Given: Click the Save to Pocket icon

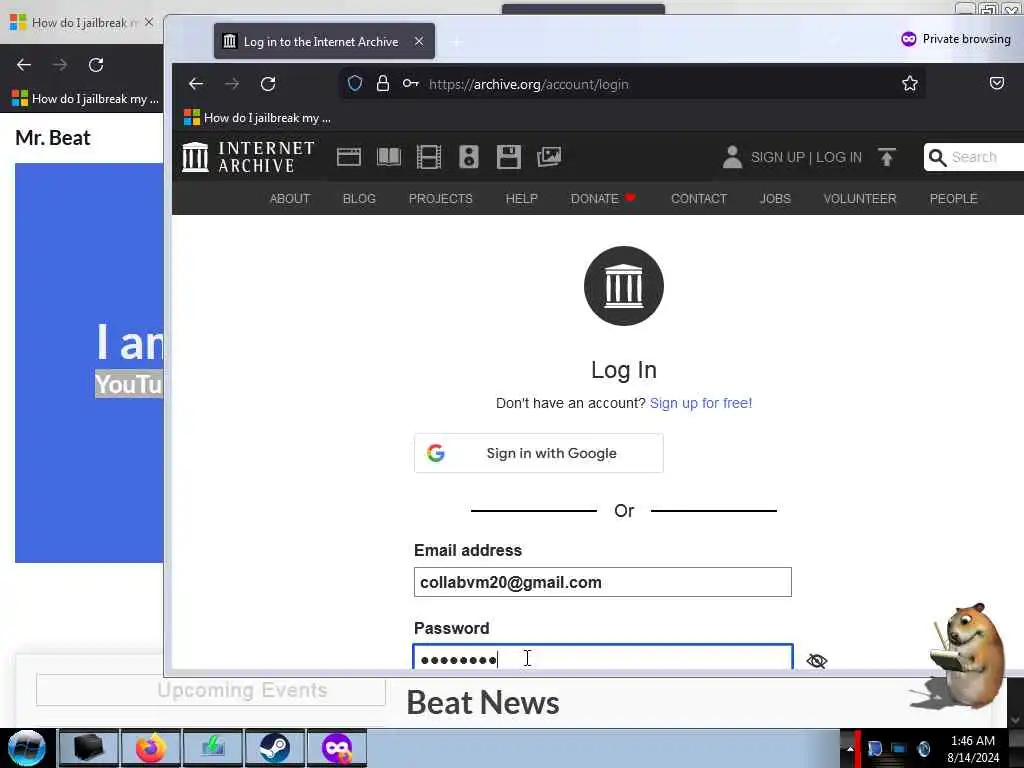Looking at the screenshot, I should click(997, 84).
